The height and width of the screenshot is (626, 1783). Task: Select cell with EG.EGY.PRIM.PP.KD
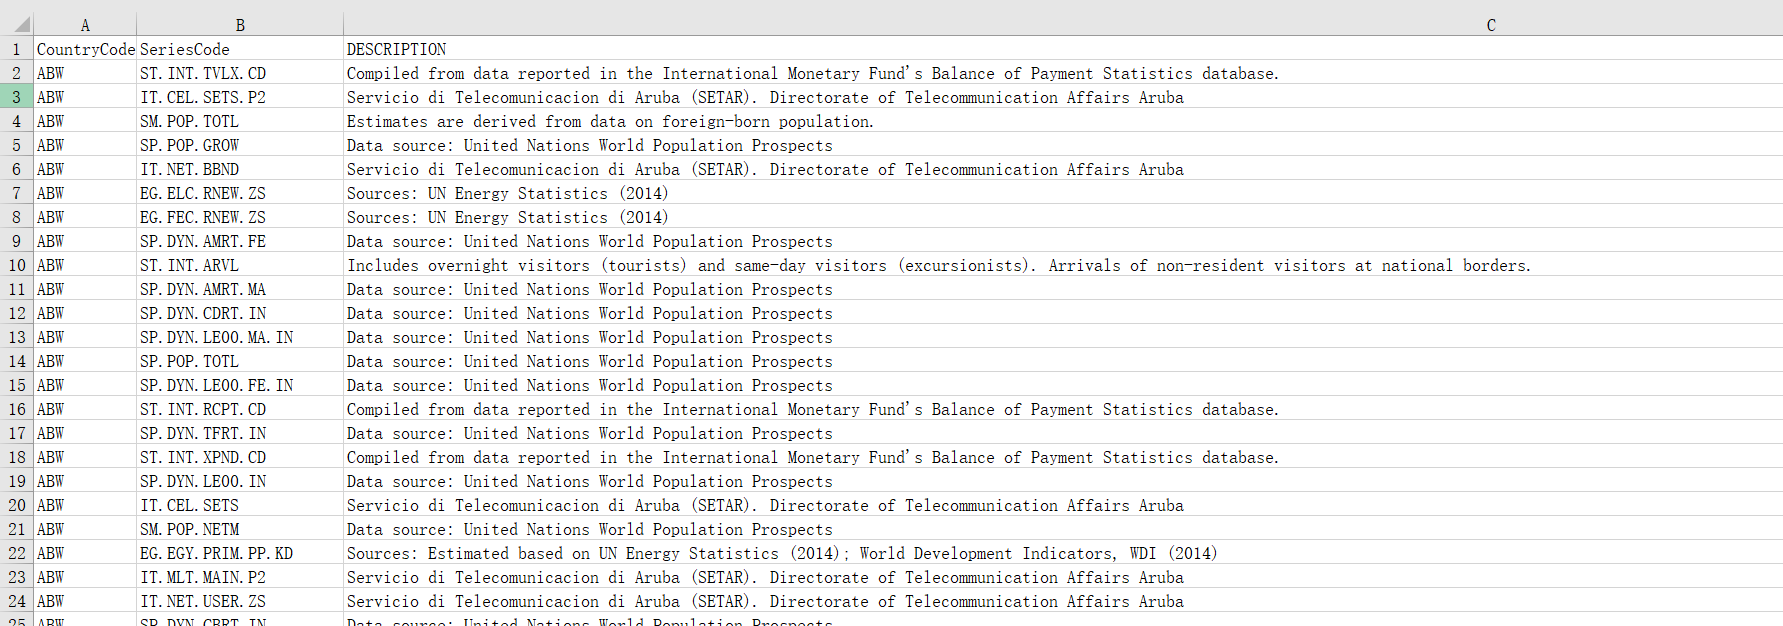217,553
